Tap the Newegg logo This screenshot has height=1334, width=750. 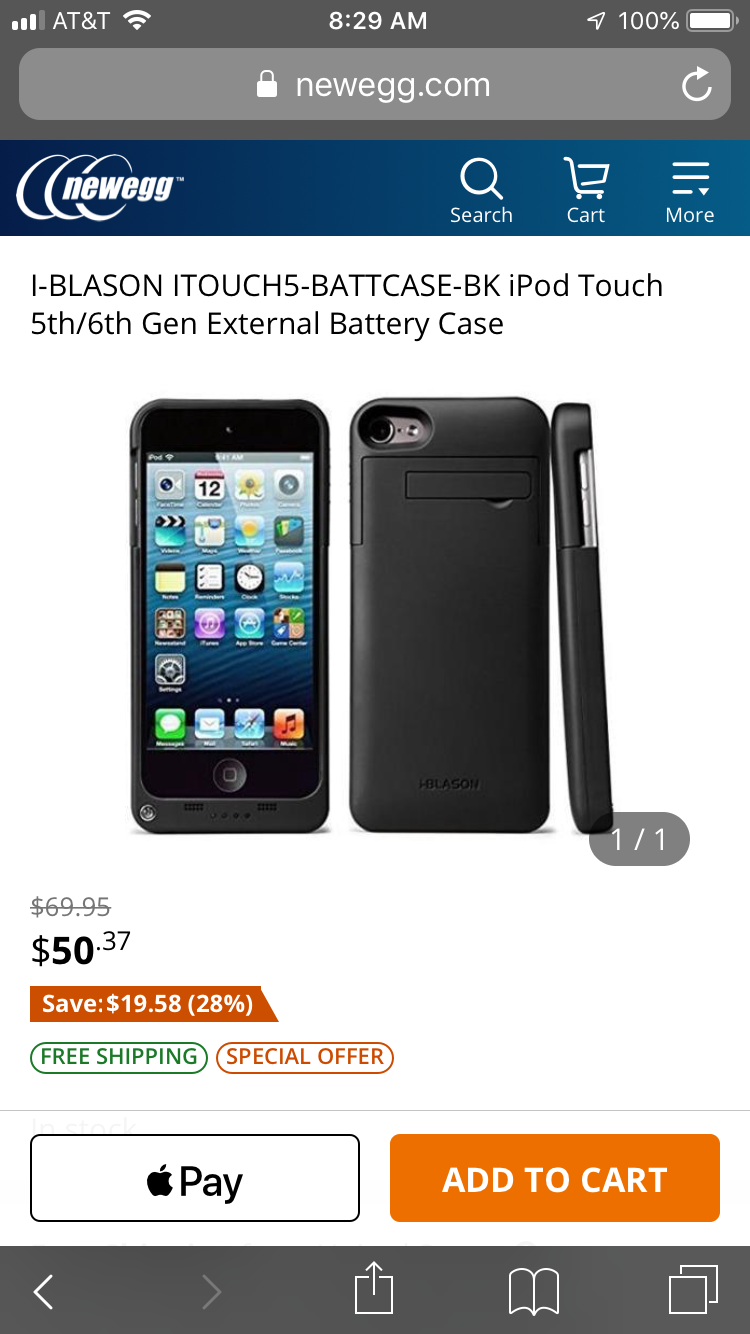click(x=100, y=186)
